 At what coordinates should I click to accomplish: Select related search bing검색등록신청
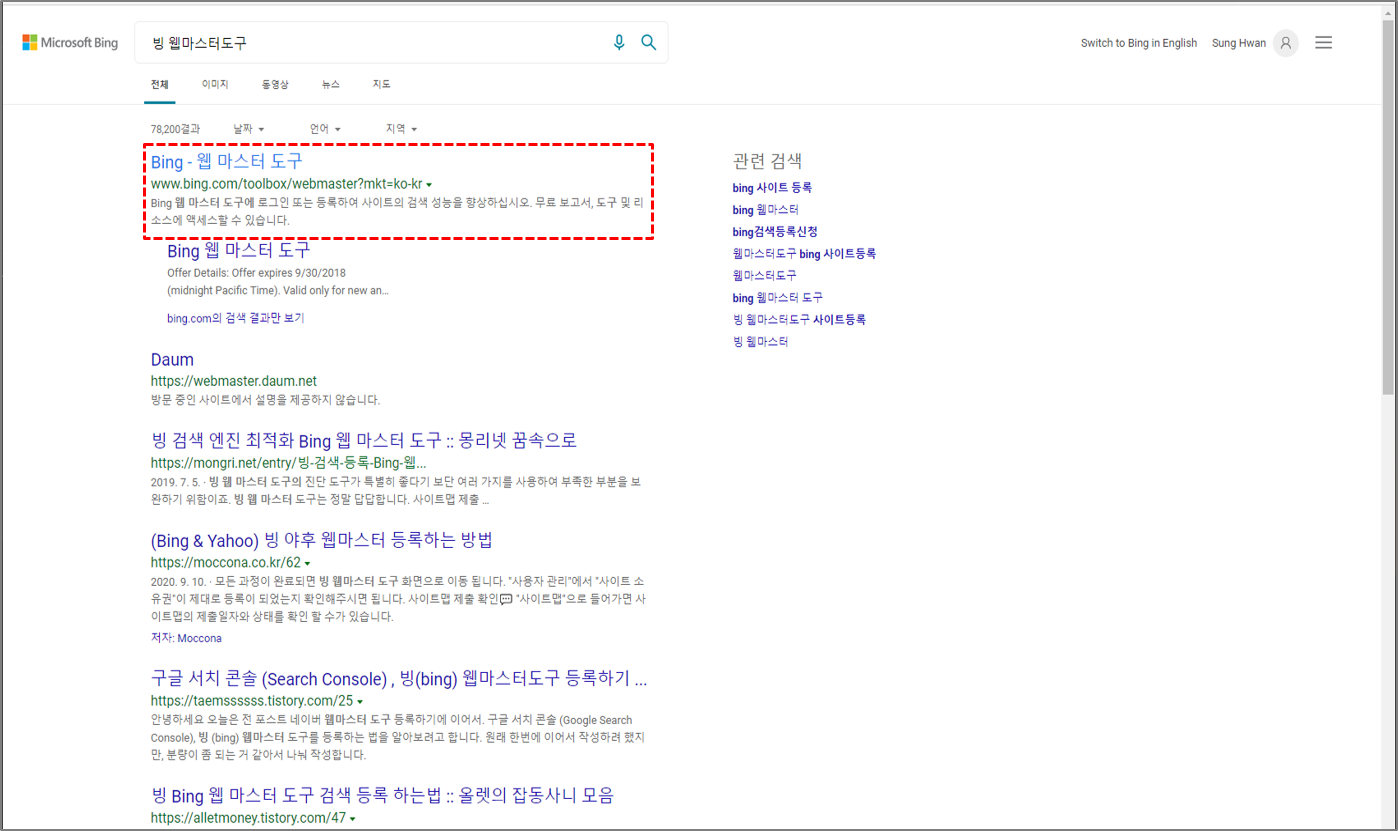775,232
